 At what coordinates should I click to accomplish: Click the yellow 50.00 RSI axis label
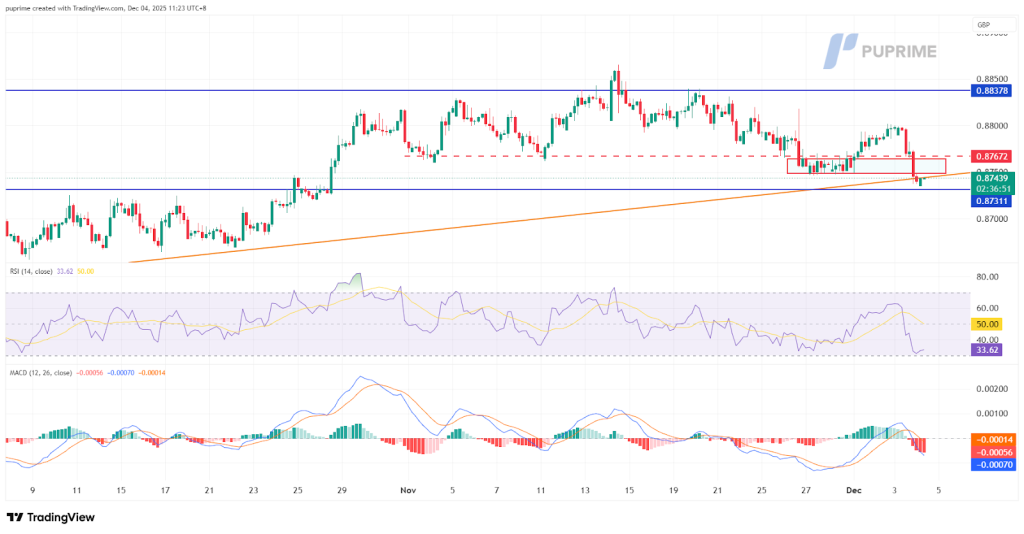coord(988,324)
